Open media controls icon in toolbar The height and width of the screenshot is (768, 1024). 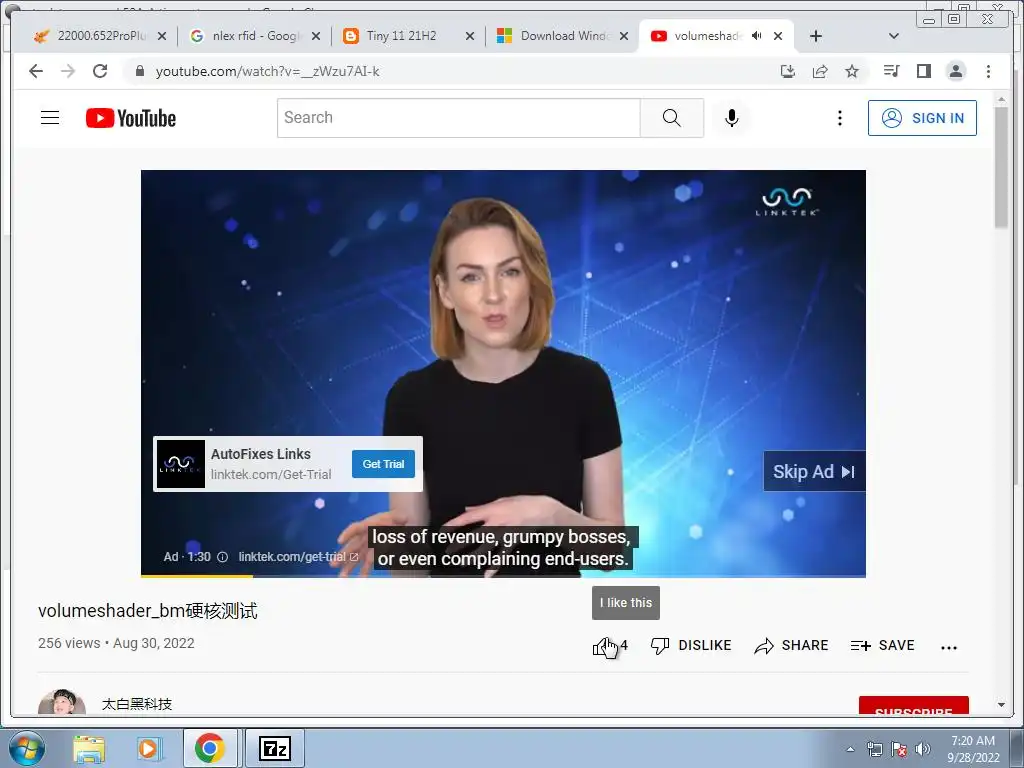pos(891,71)
